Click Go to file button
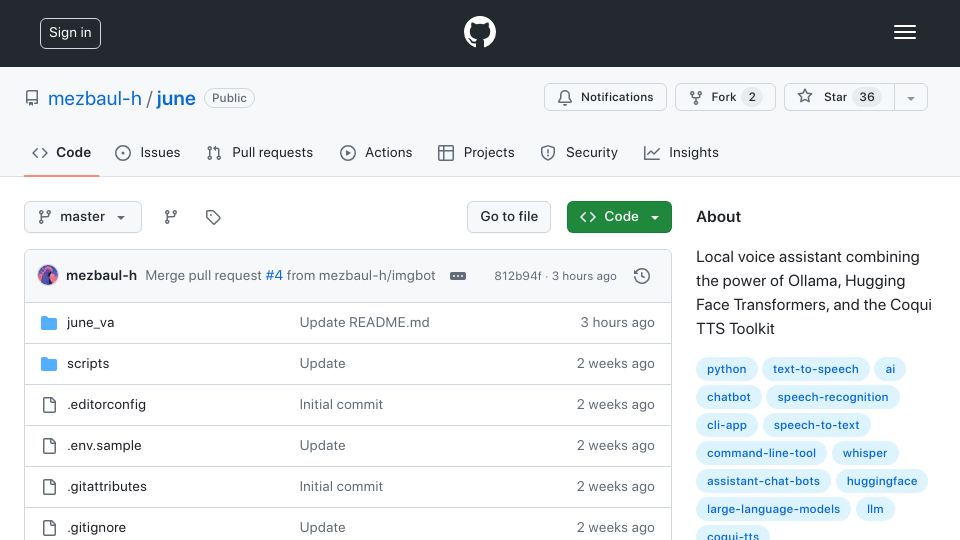Image resolution: width=960 pixels, height=540 pixels. coord(509,217)
